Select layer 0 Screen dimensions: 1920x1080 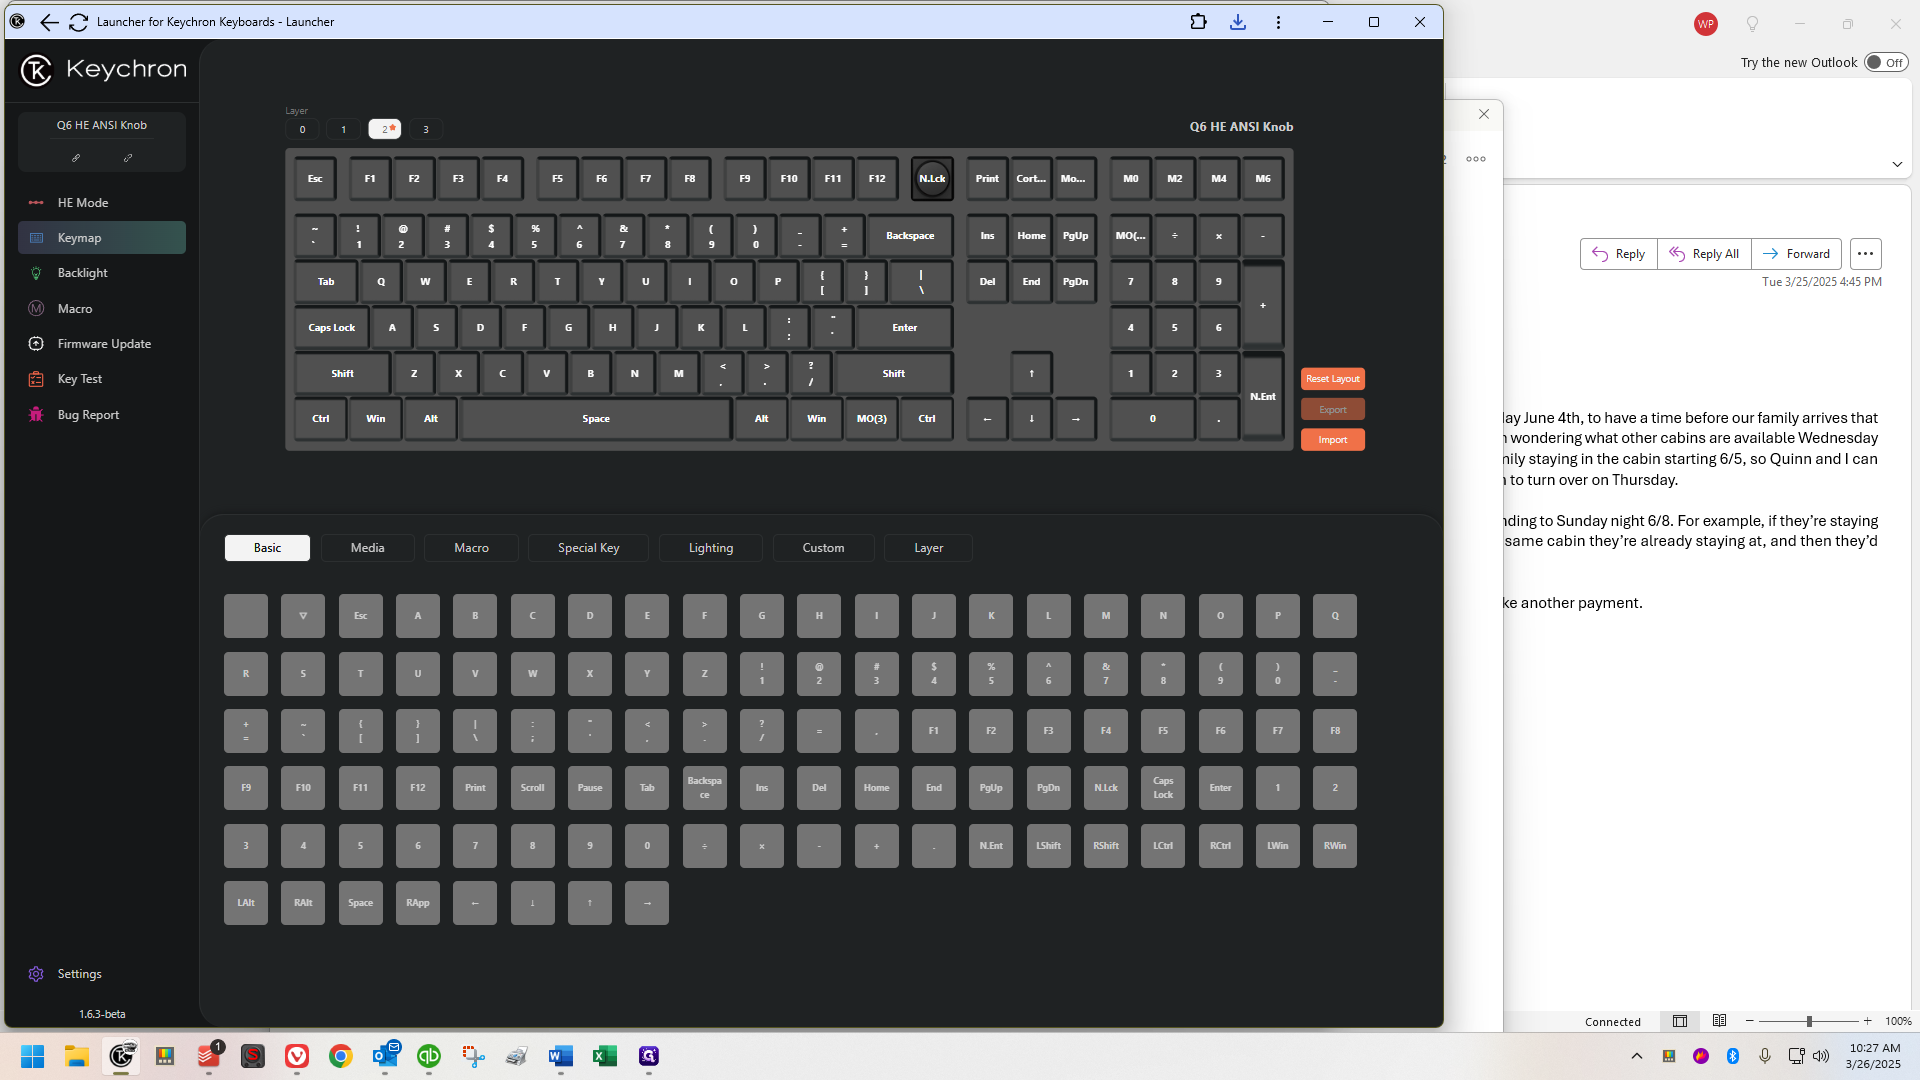point(302,129)
